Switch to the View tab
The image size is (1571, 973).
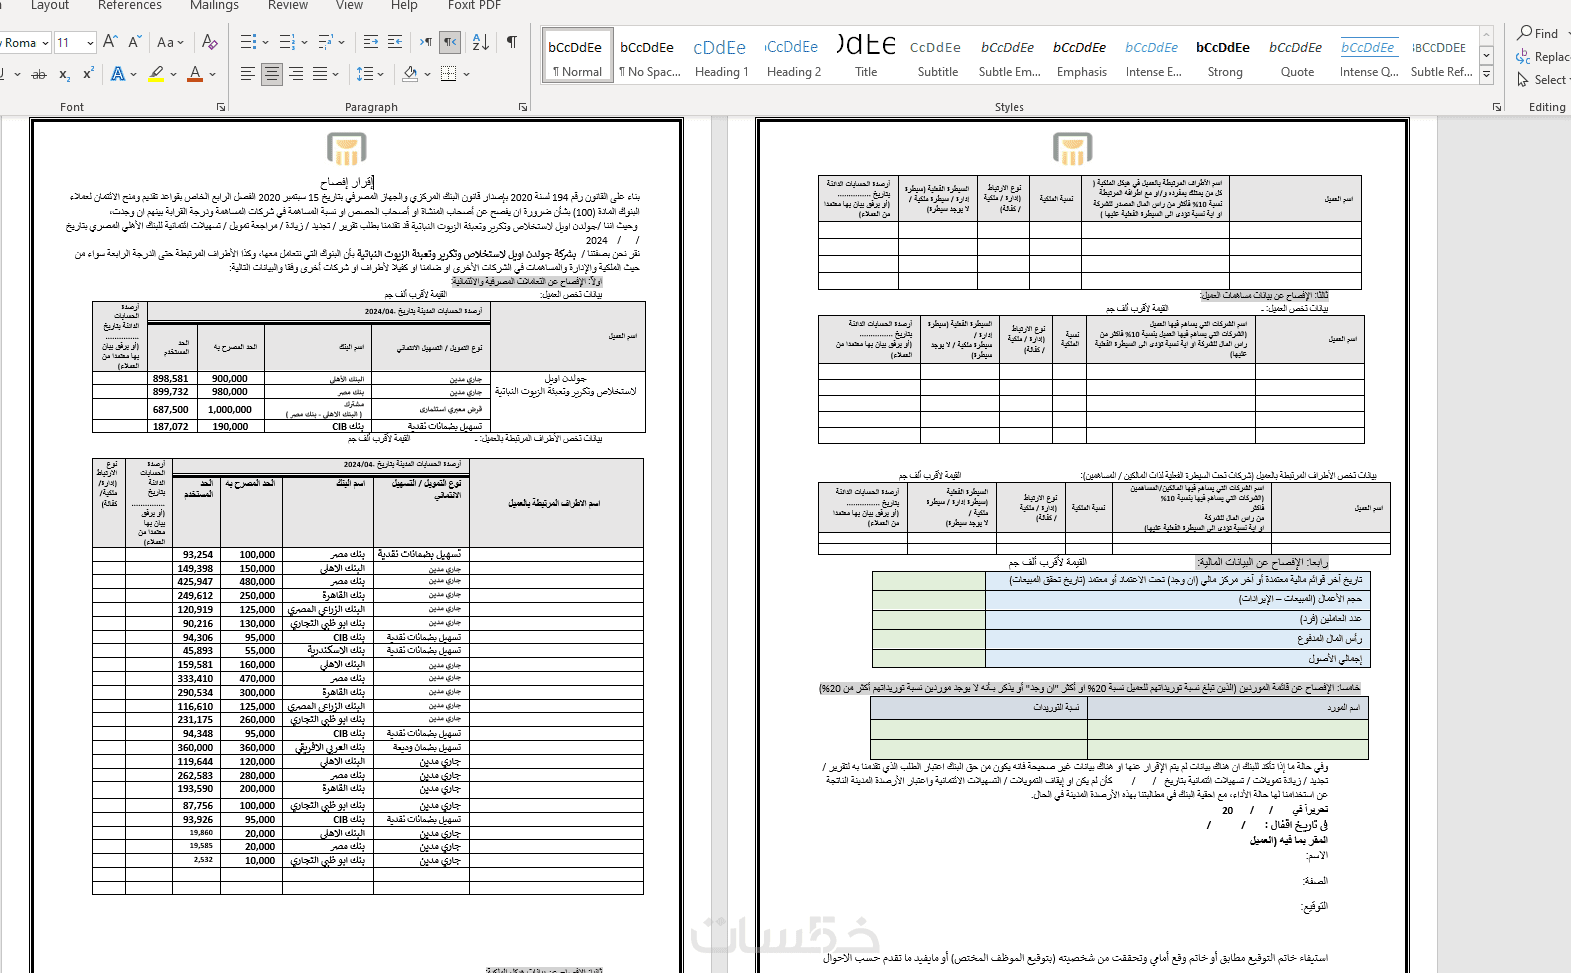click(349, 6)
